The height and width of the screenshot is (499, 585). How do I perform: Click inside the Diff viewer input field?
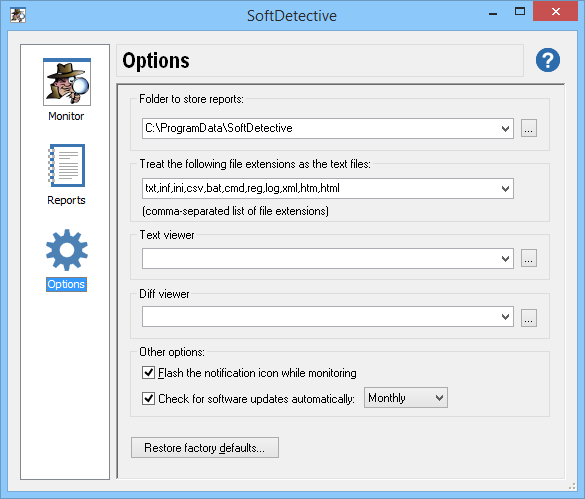pos(321,317)
